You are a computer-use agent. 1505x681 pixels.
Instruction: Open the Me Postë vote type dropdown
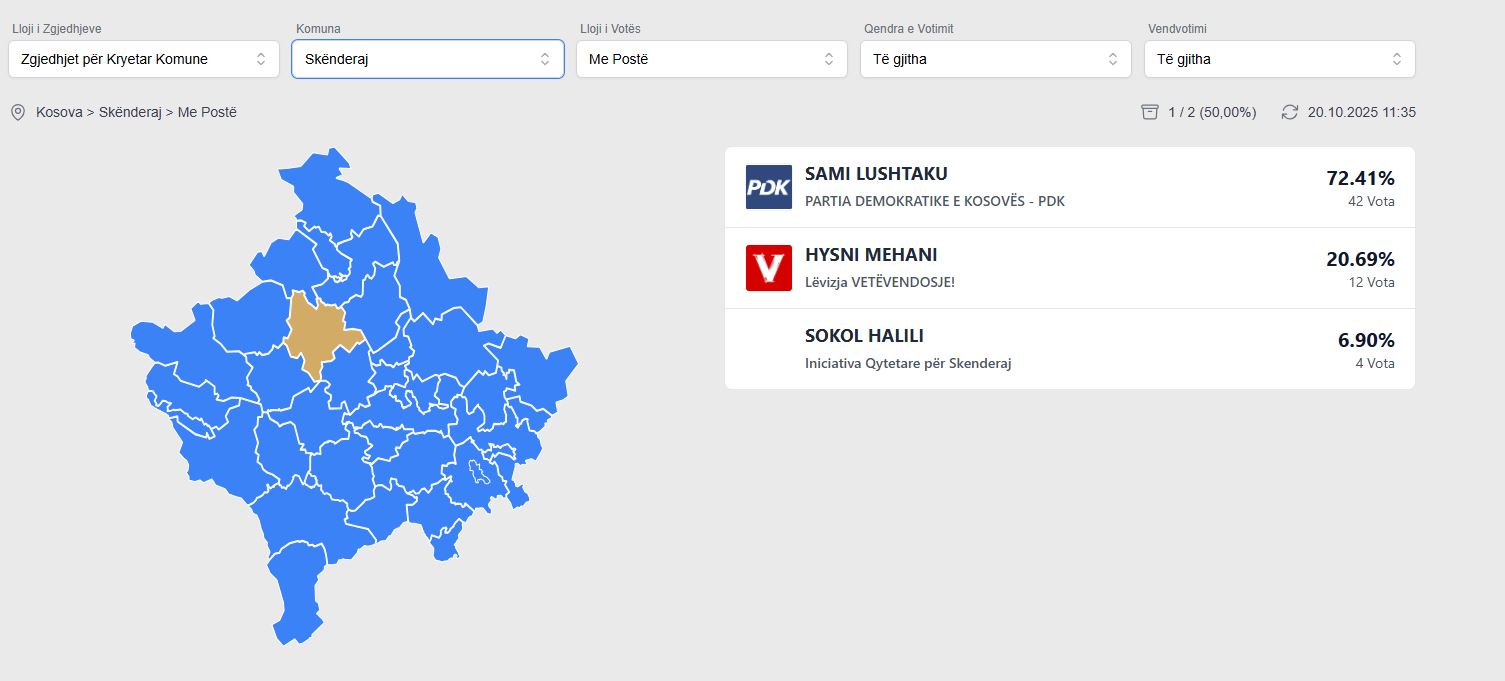(712, 59)
